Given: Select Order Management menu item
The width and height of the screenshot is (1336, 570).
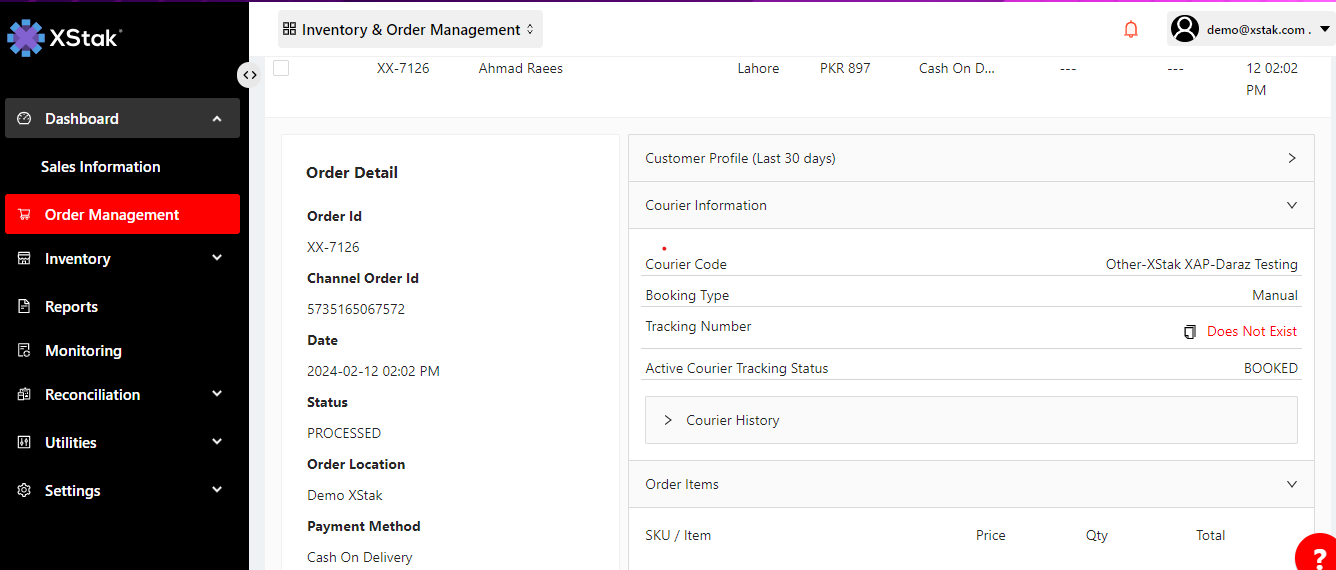Looking at the screenshot, I should [x=112, y=215].
